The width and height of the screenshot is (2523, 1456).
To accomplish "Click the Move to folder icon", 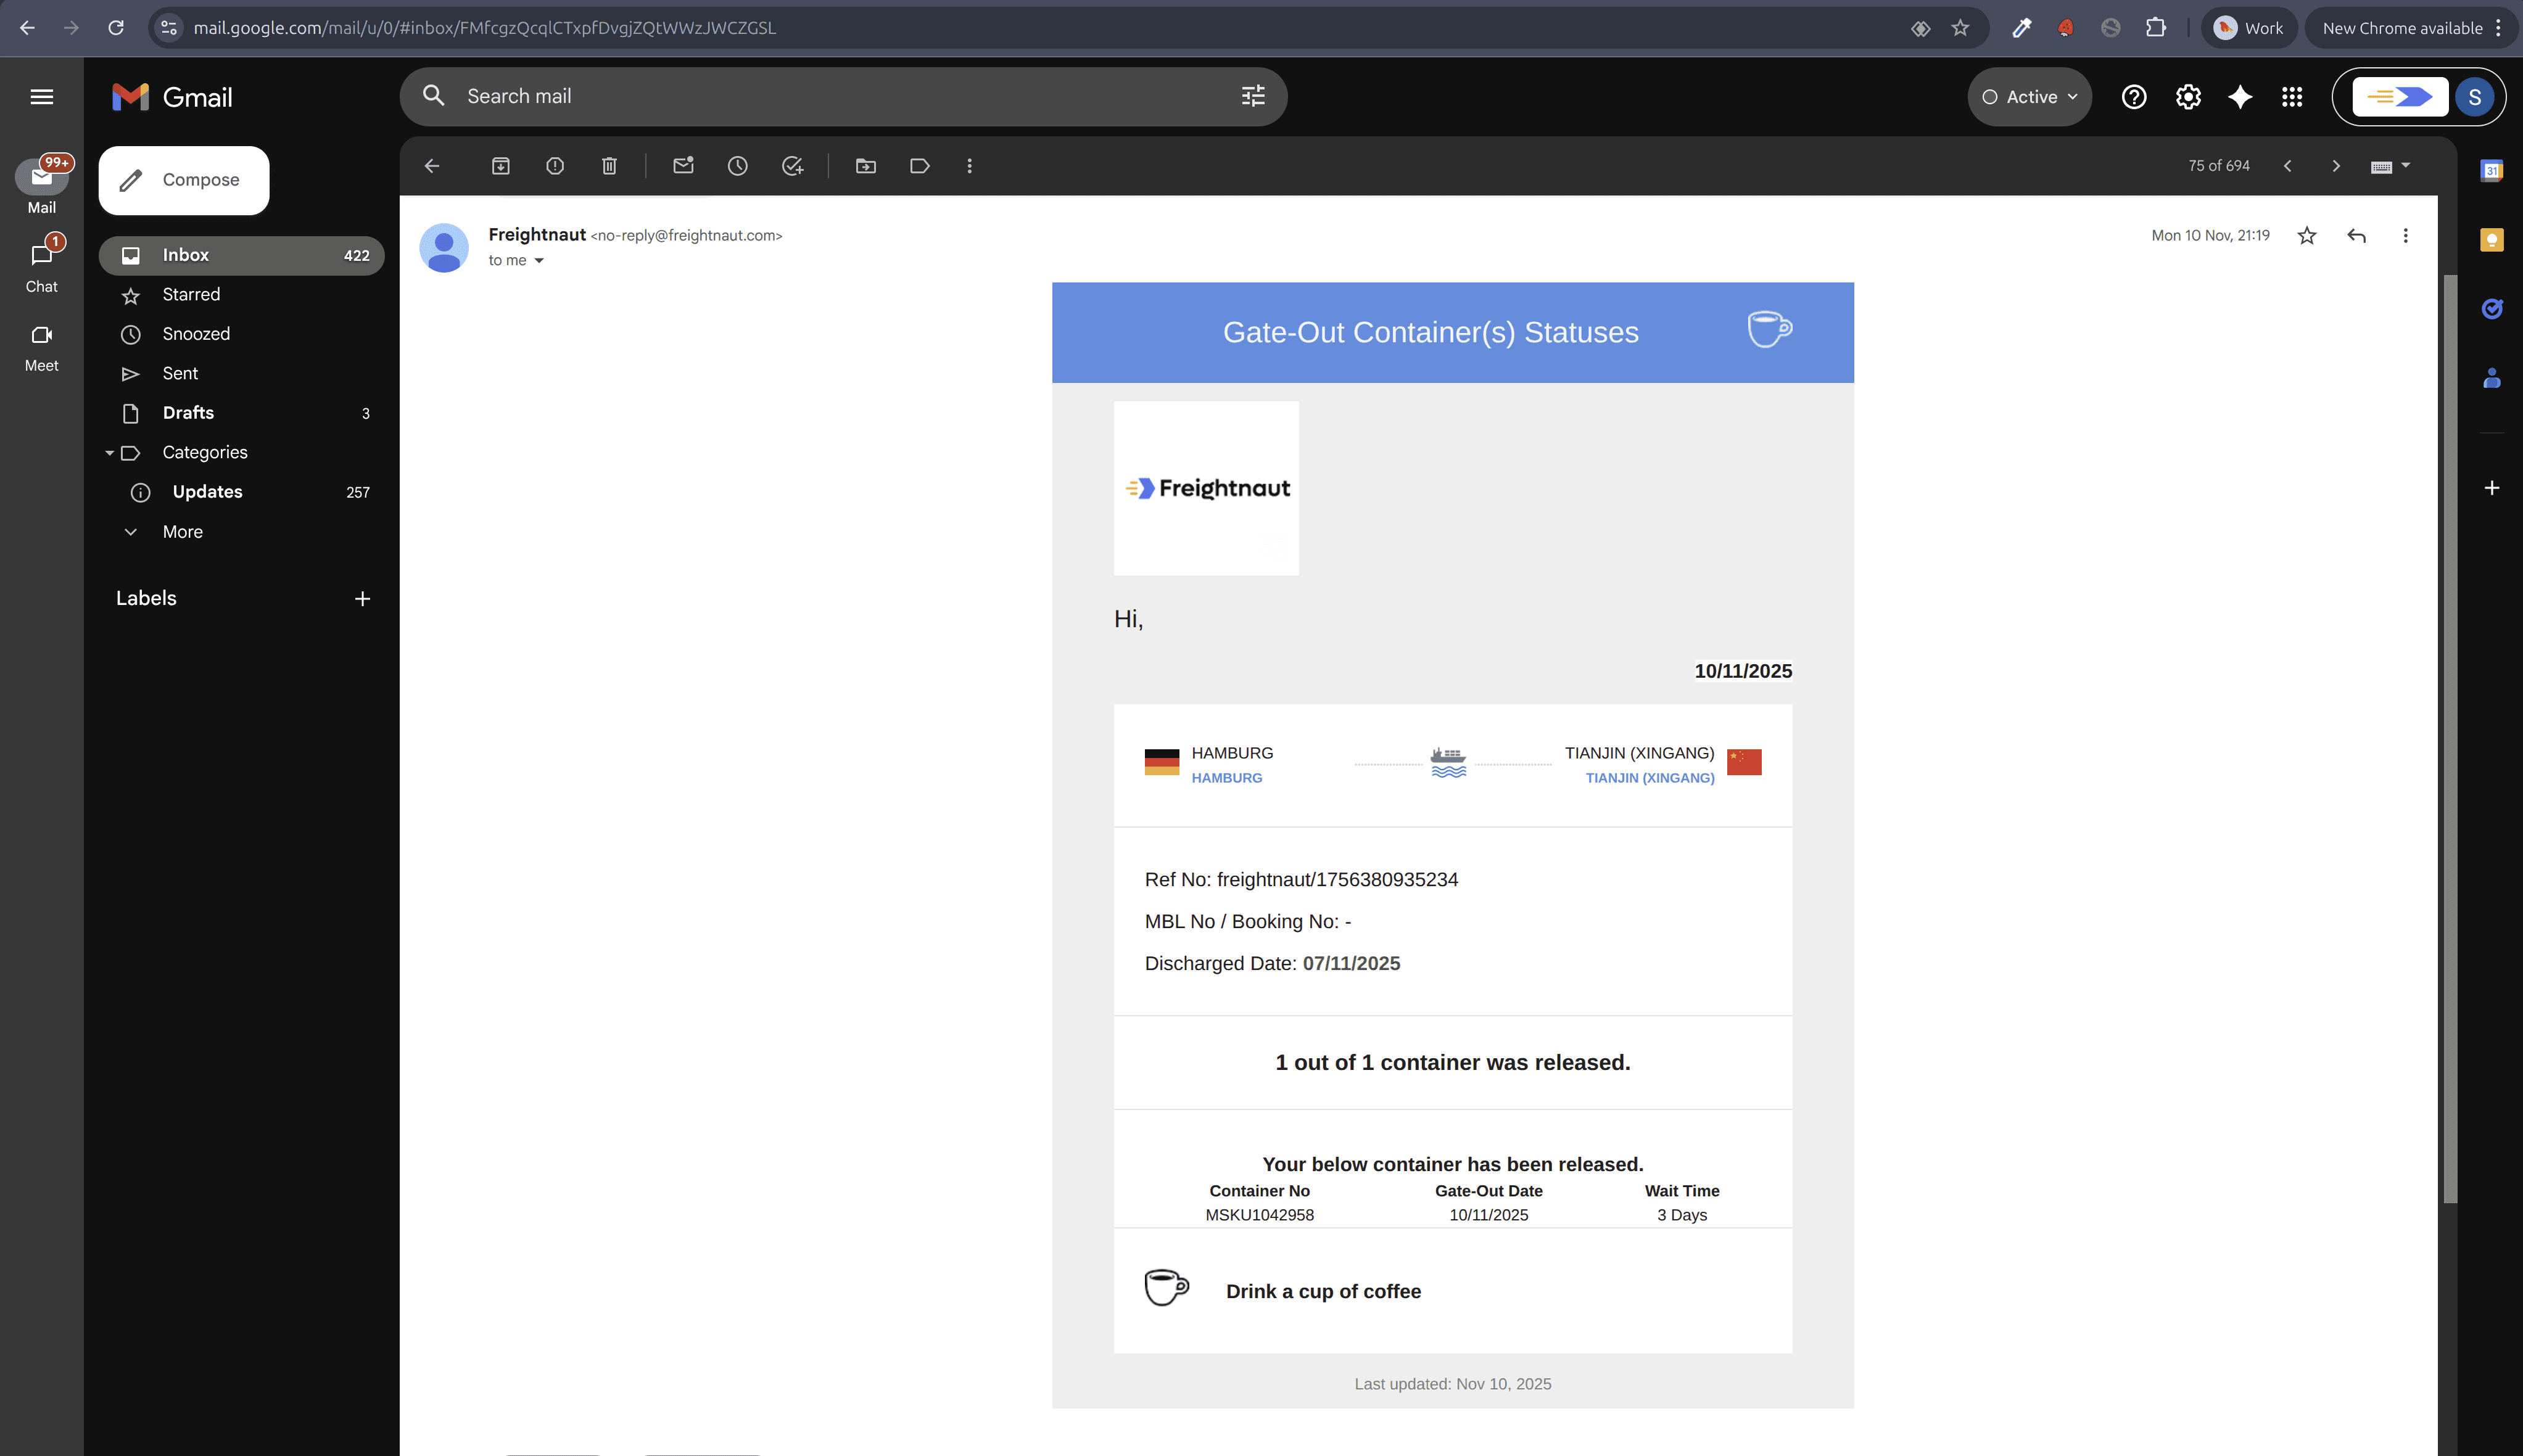I will pyautogui.click(x=866, y=166).
